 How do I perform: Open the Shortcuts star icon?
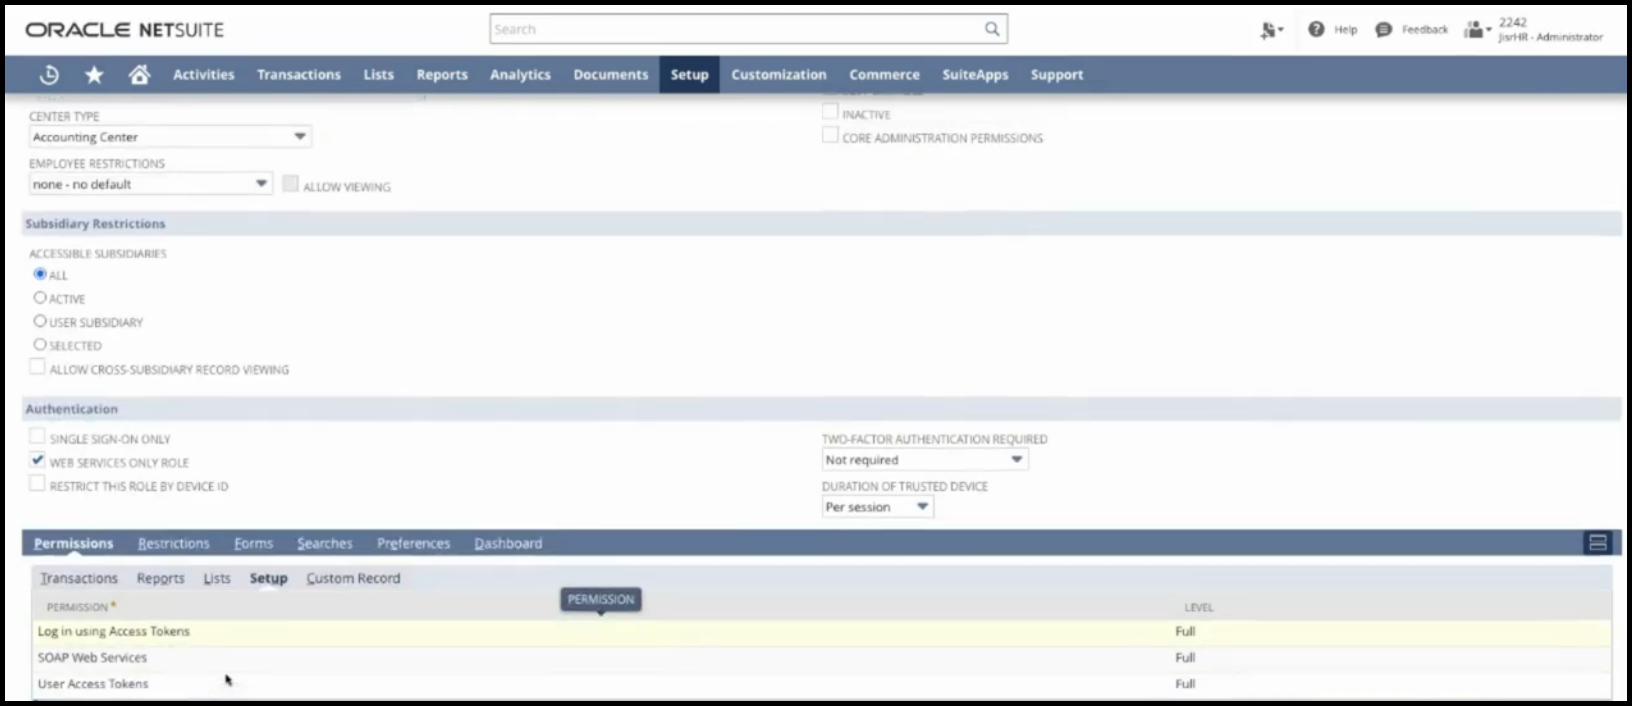coord(94,75)
